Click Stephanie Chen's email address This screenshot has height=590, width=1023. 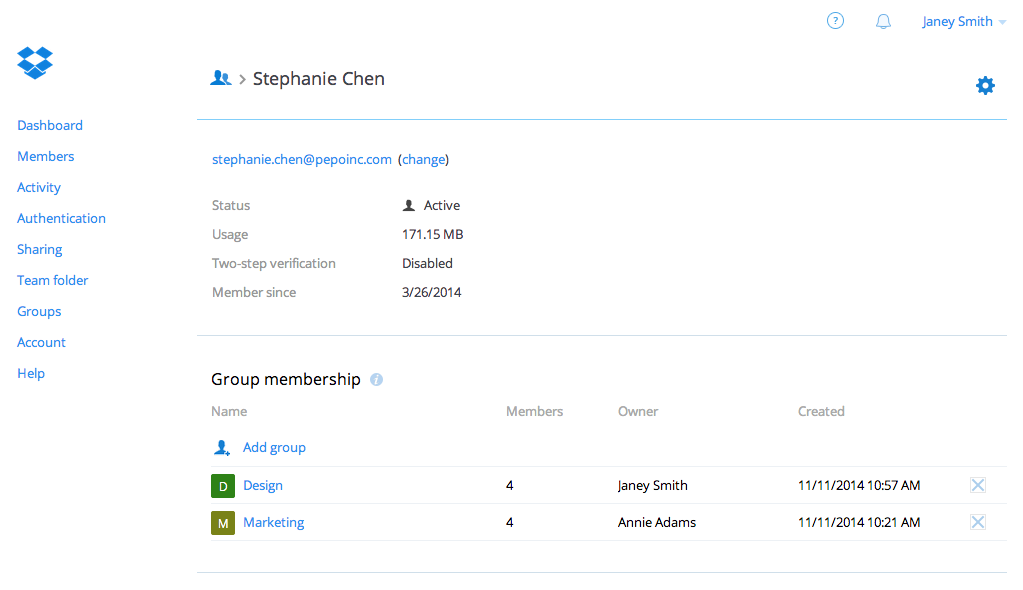click(x=301, y=159)
